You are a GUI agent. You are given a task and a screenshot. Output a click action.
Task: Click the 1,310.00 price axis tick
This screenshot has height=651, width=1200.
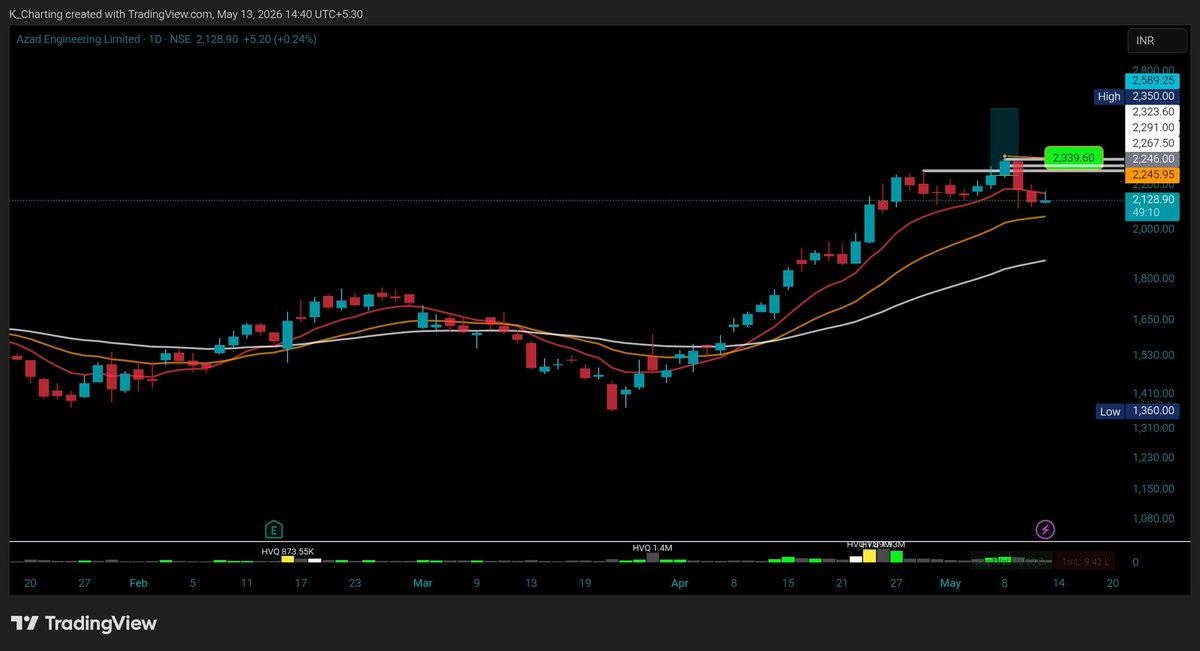[1153, 428]
